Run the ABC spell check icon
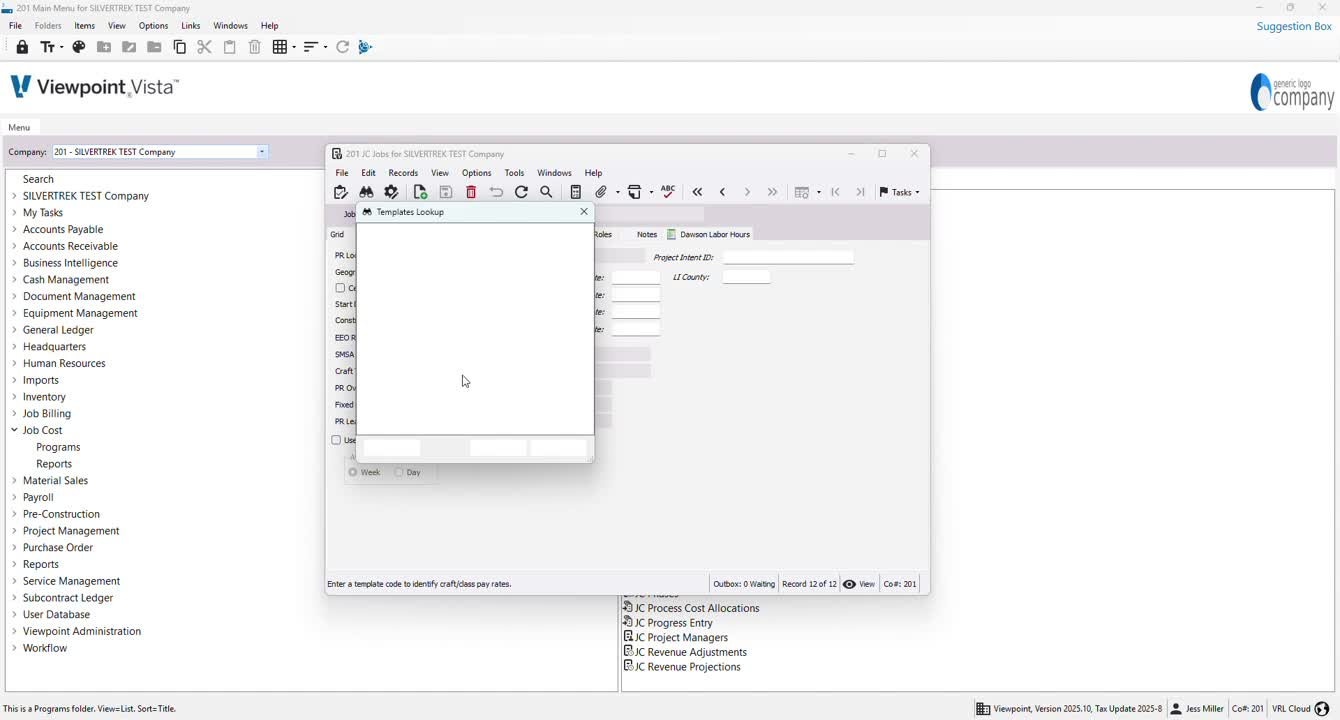This screenshot has width=1340, height=720. point(668,191)
